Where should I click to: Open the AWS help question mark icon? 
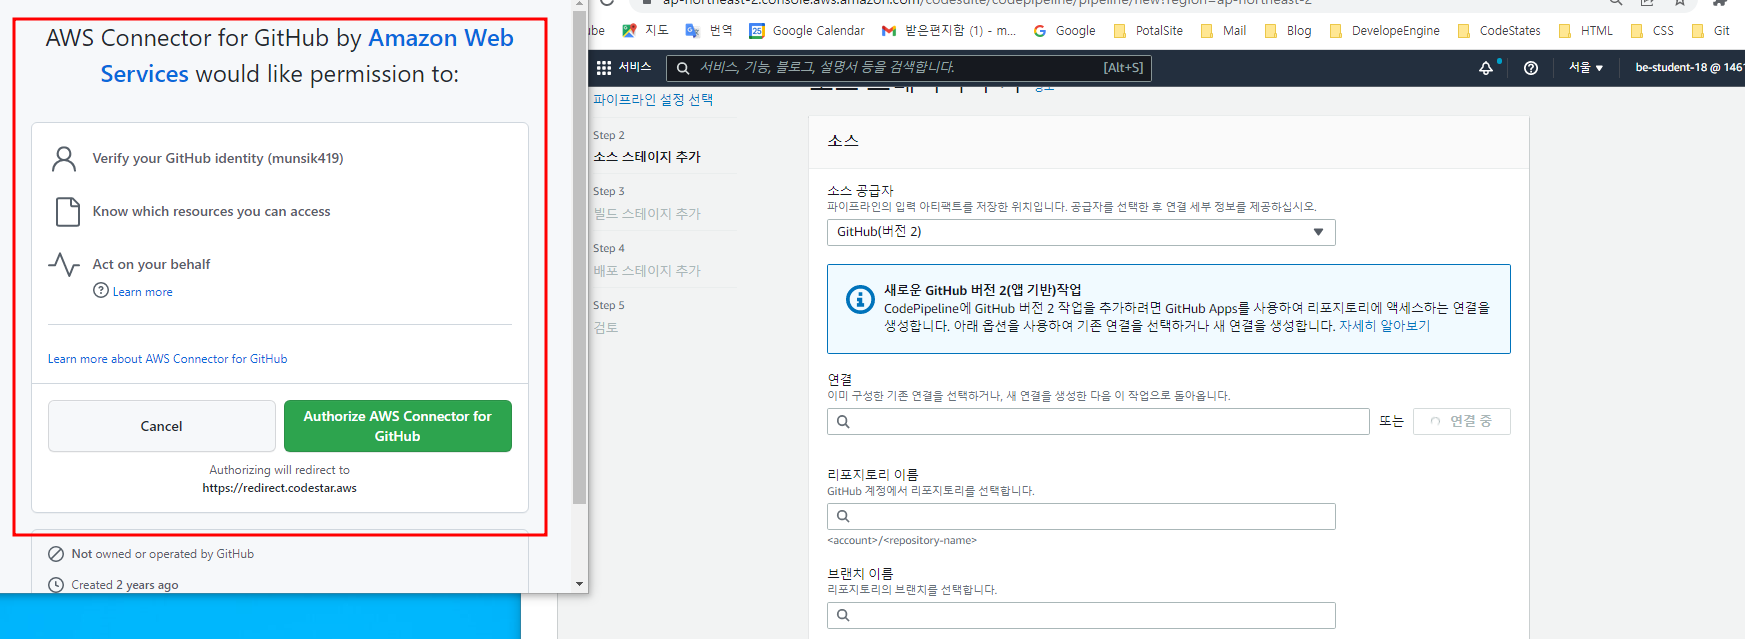[1531, 68]
